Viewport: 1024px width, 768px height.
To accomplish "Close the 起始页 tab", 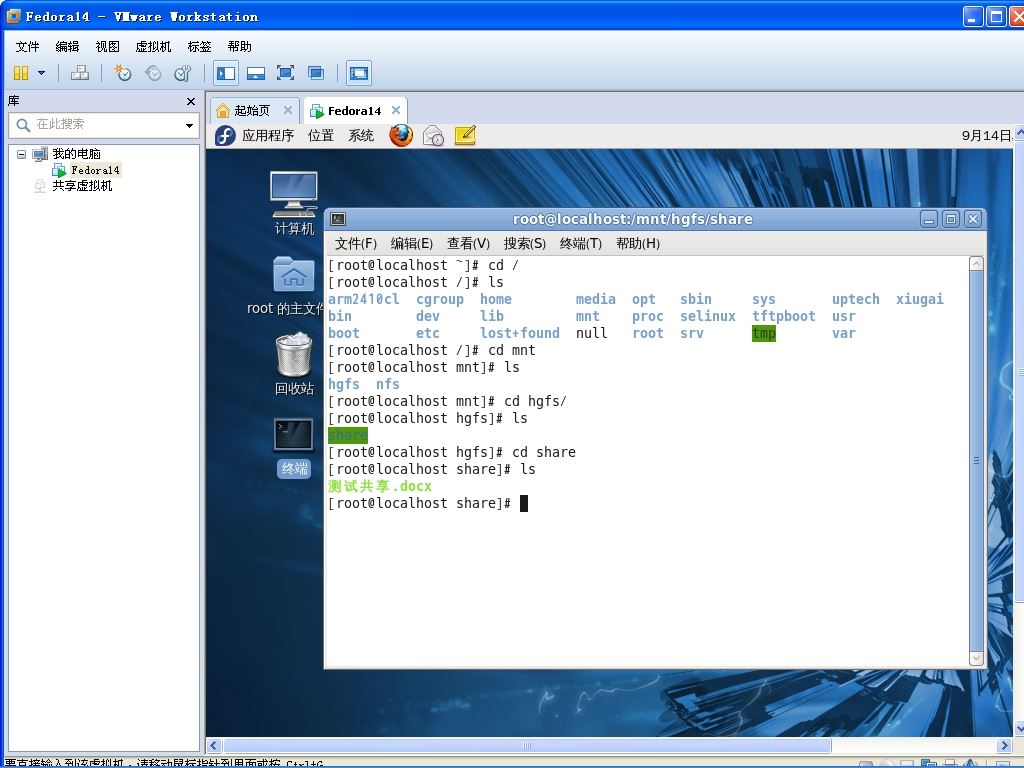I will [x=287, y=110].
